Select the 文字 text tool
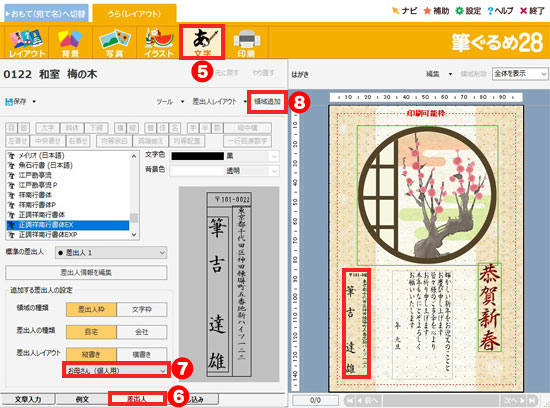This screenshot has height=408, width=550. 202,42
